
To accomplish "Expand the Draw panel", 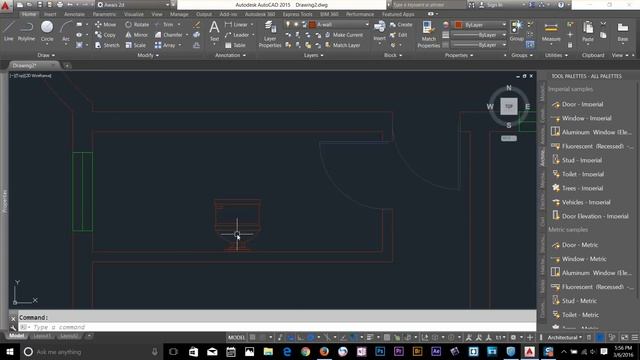I will tap(46, 55).
